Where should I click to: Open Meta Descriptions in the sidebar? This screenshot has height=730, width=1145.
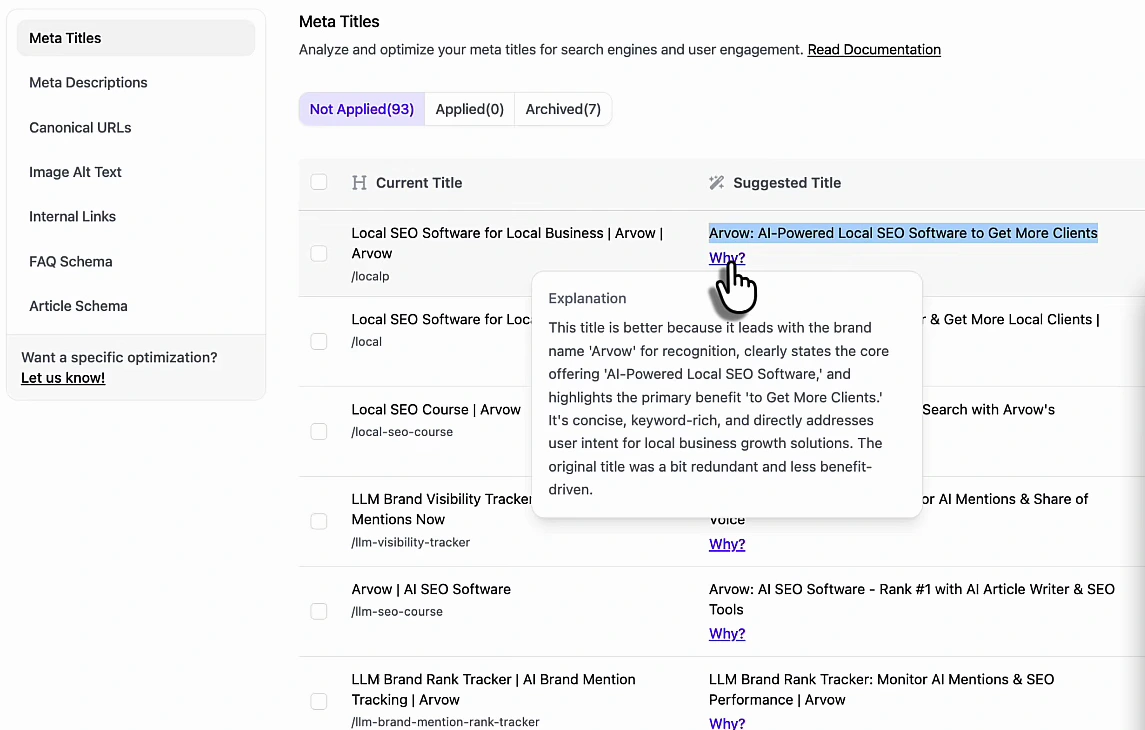click(88, 82)
